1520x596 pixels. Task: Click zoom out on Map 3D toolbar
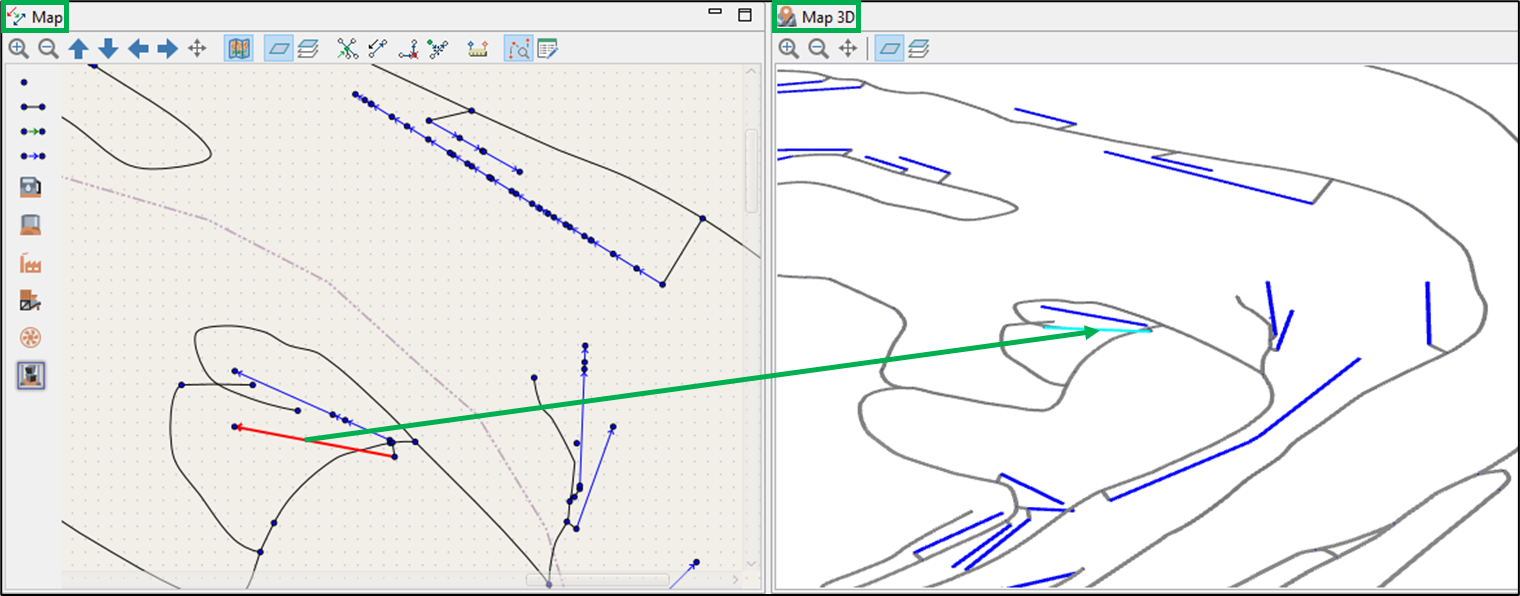coord(818,48)
